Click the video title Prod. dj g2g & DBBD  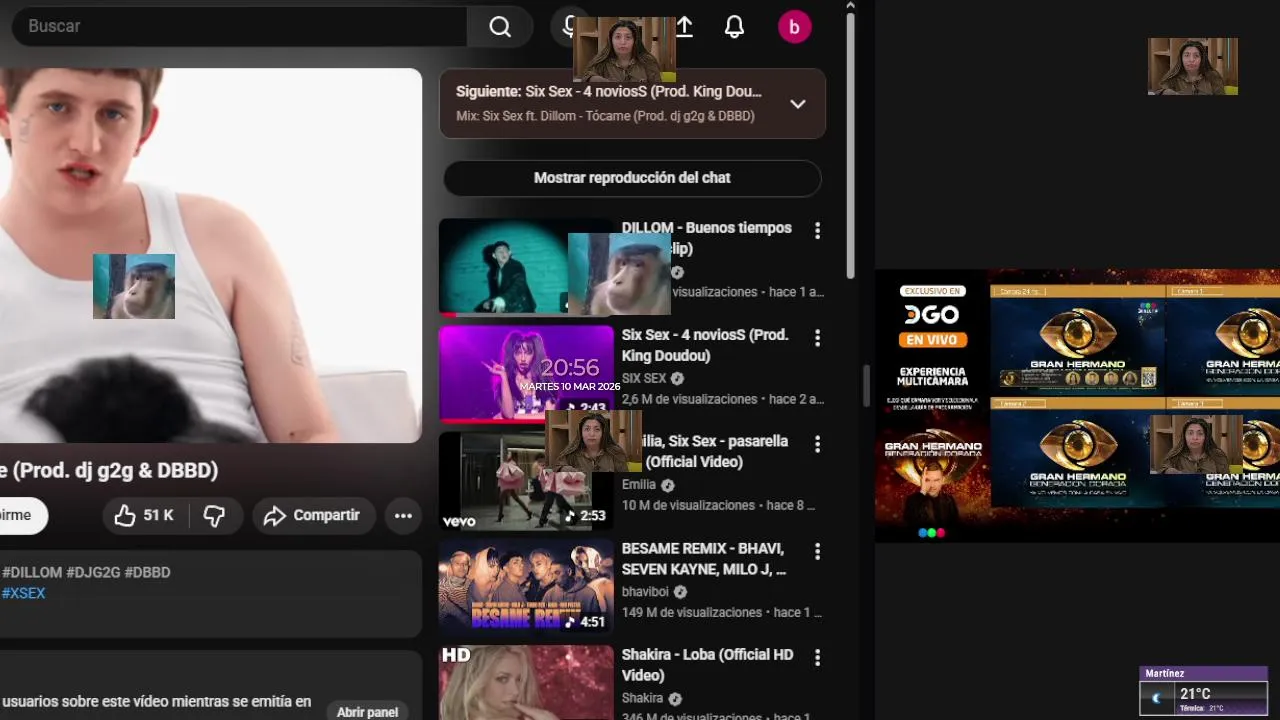(x=109, y=470)
